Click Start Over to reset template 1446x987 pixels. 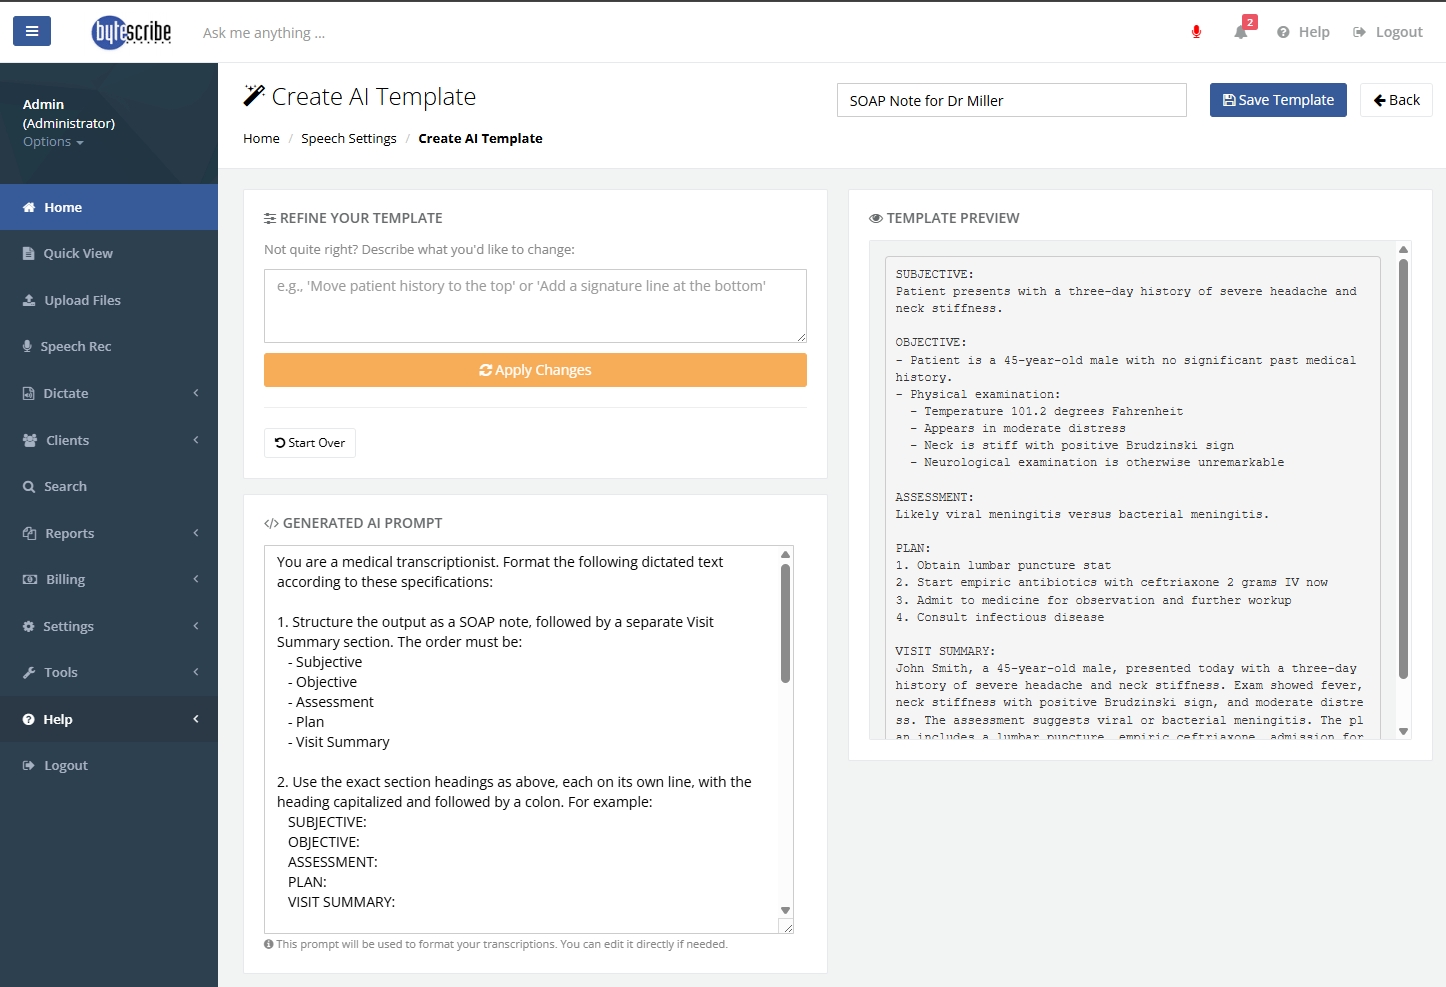pos(310,443)
